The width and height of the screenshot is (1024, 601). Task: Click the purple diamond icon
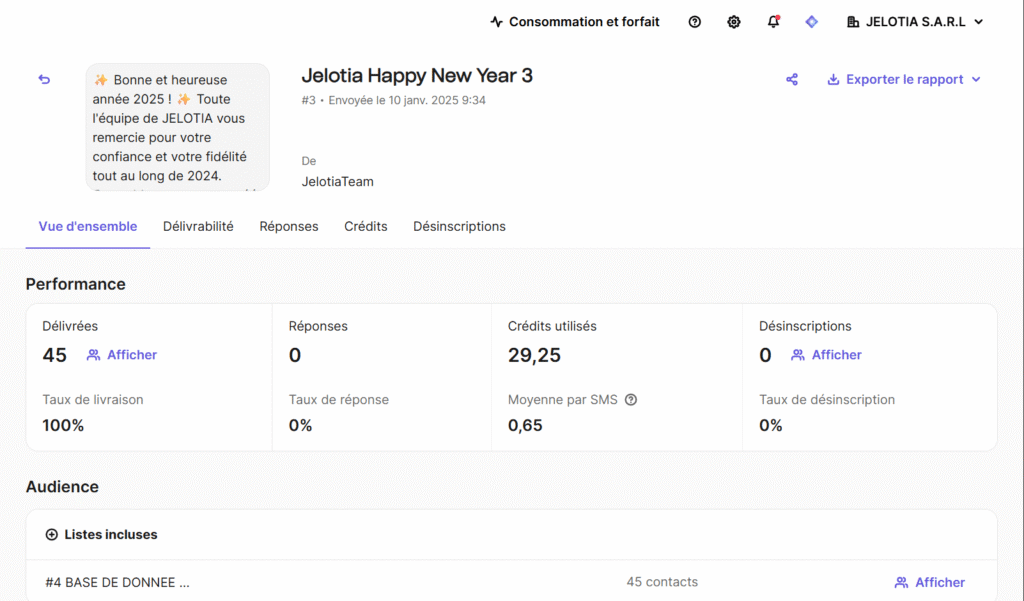pyautogui.click(x=811, y=22)
